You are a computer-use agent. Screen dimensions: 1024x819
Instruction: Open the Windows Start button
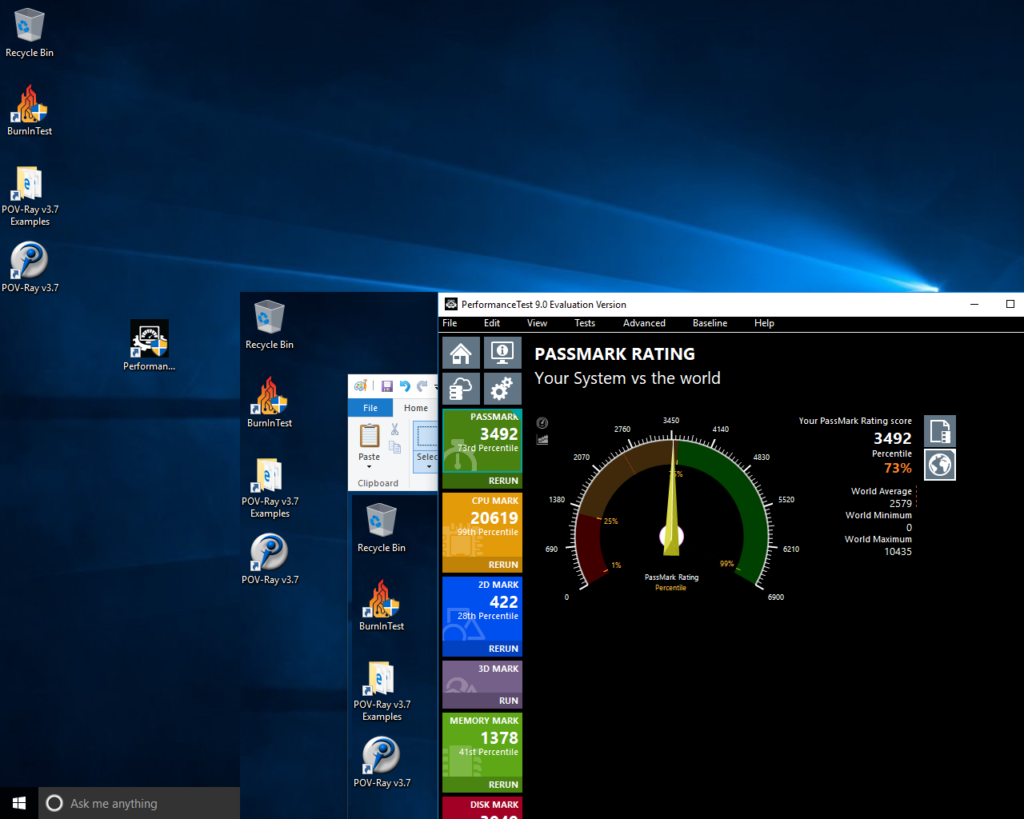[19, 803]
